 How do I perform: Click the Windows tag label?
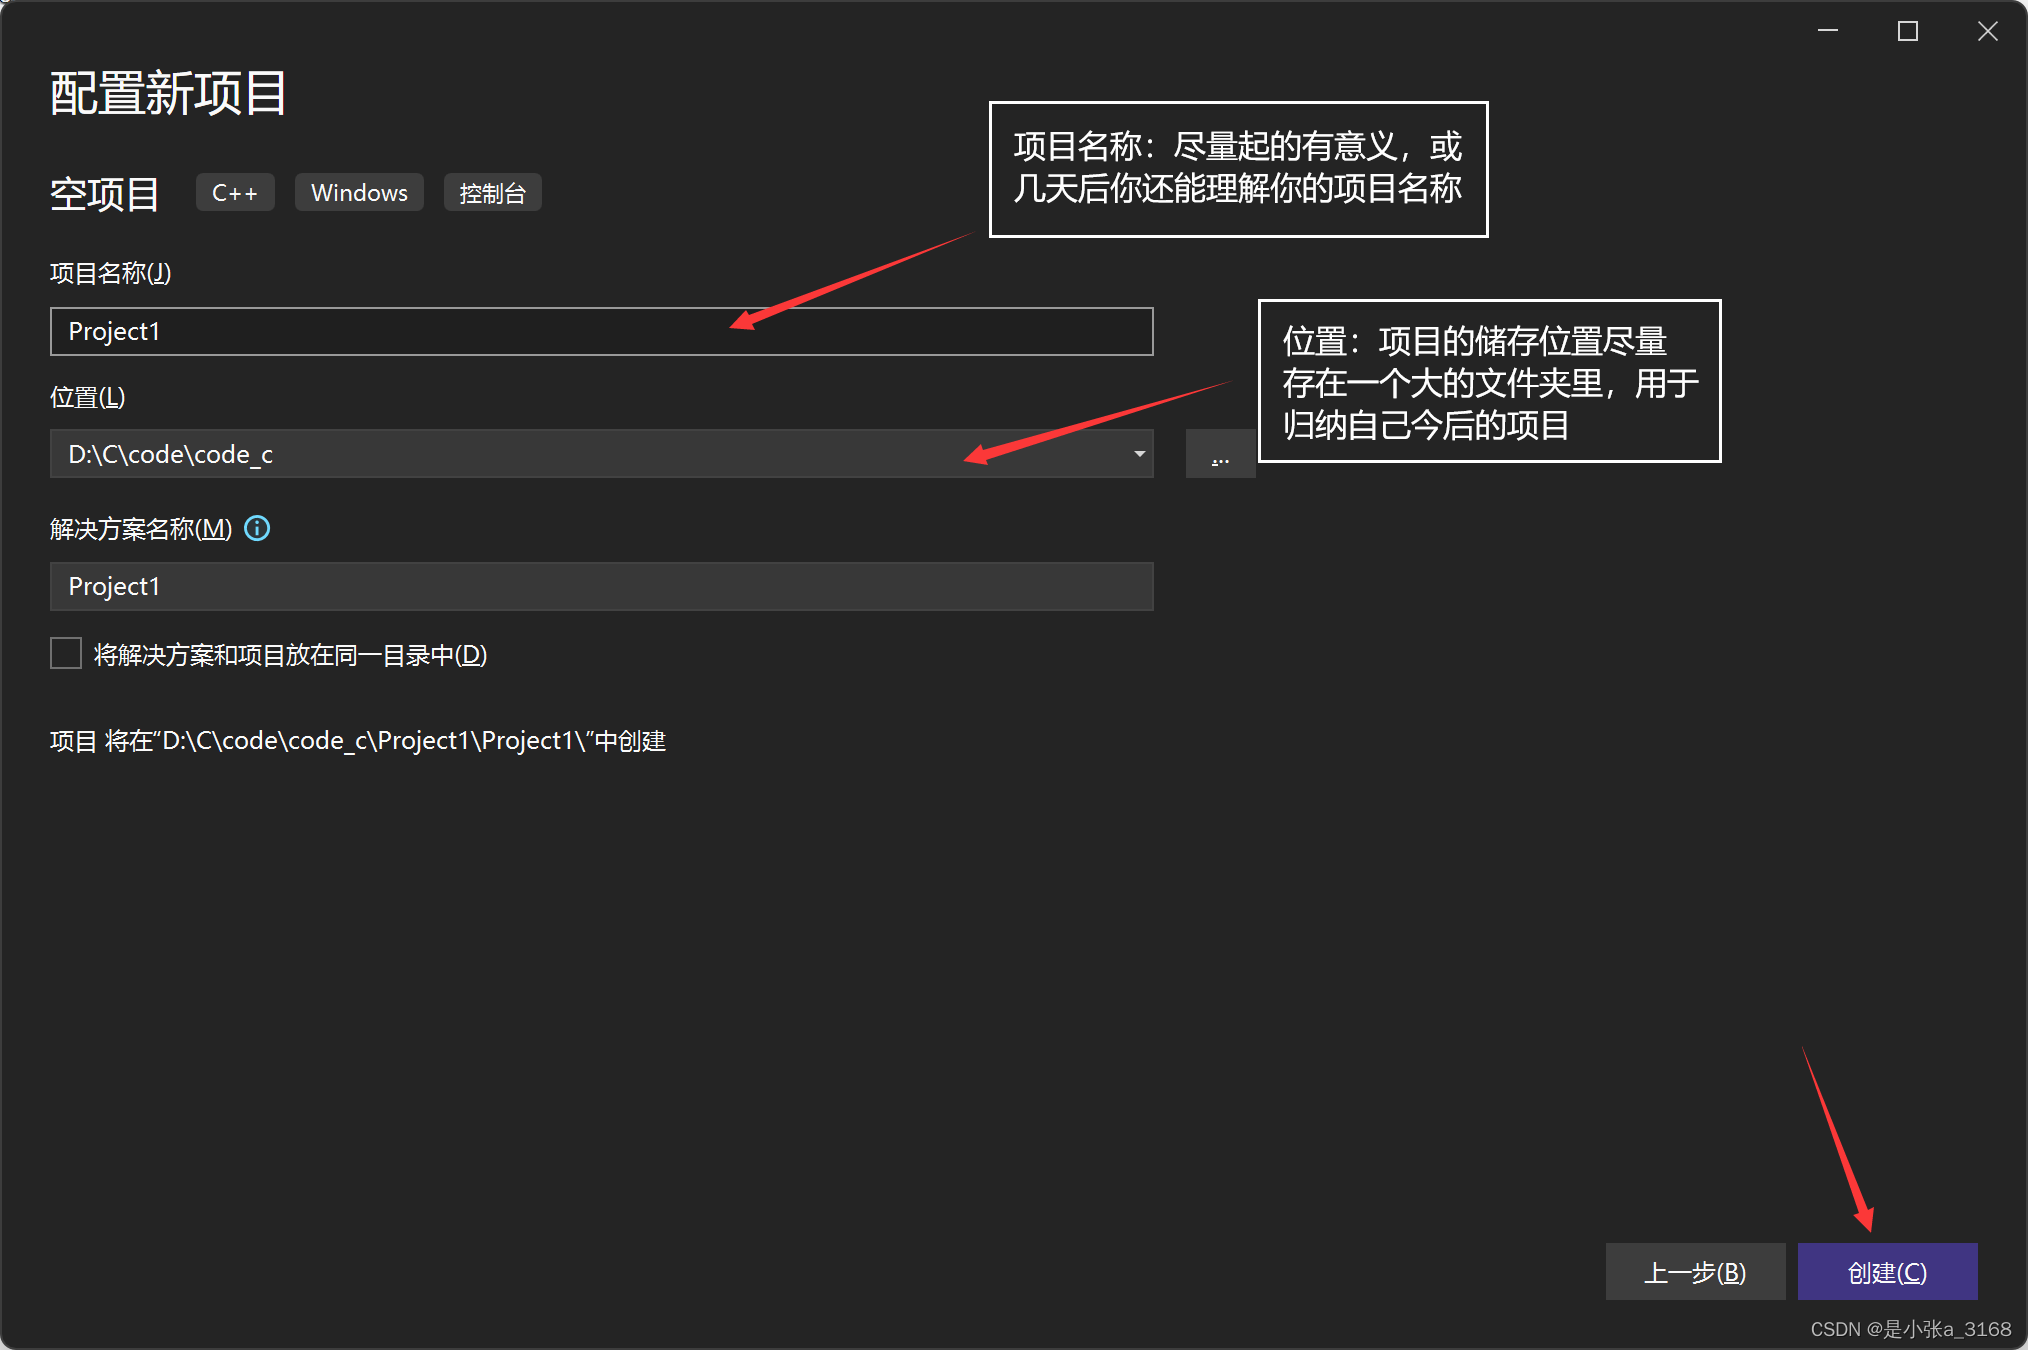(x=359, y=193)
